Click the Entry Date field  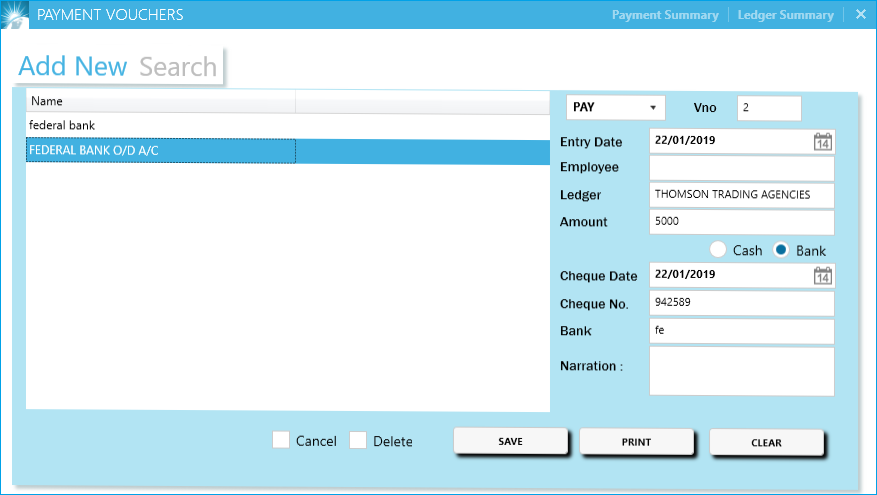click(x=742, y=141)
